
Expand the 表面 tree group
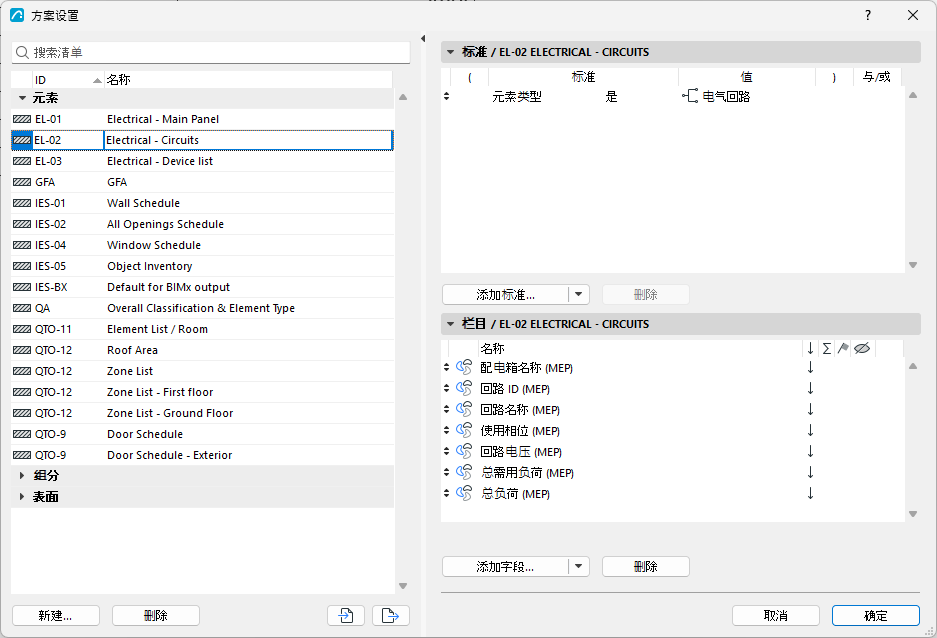pyautogui.click(x=22, y=496)
